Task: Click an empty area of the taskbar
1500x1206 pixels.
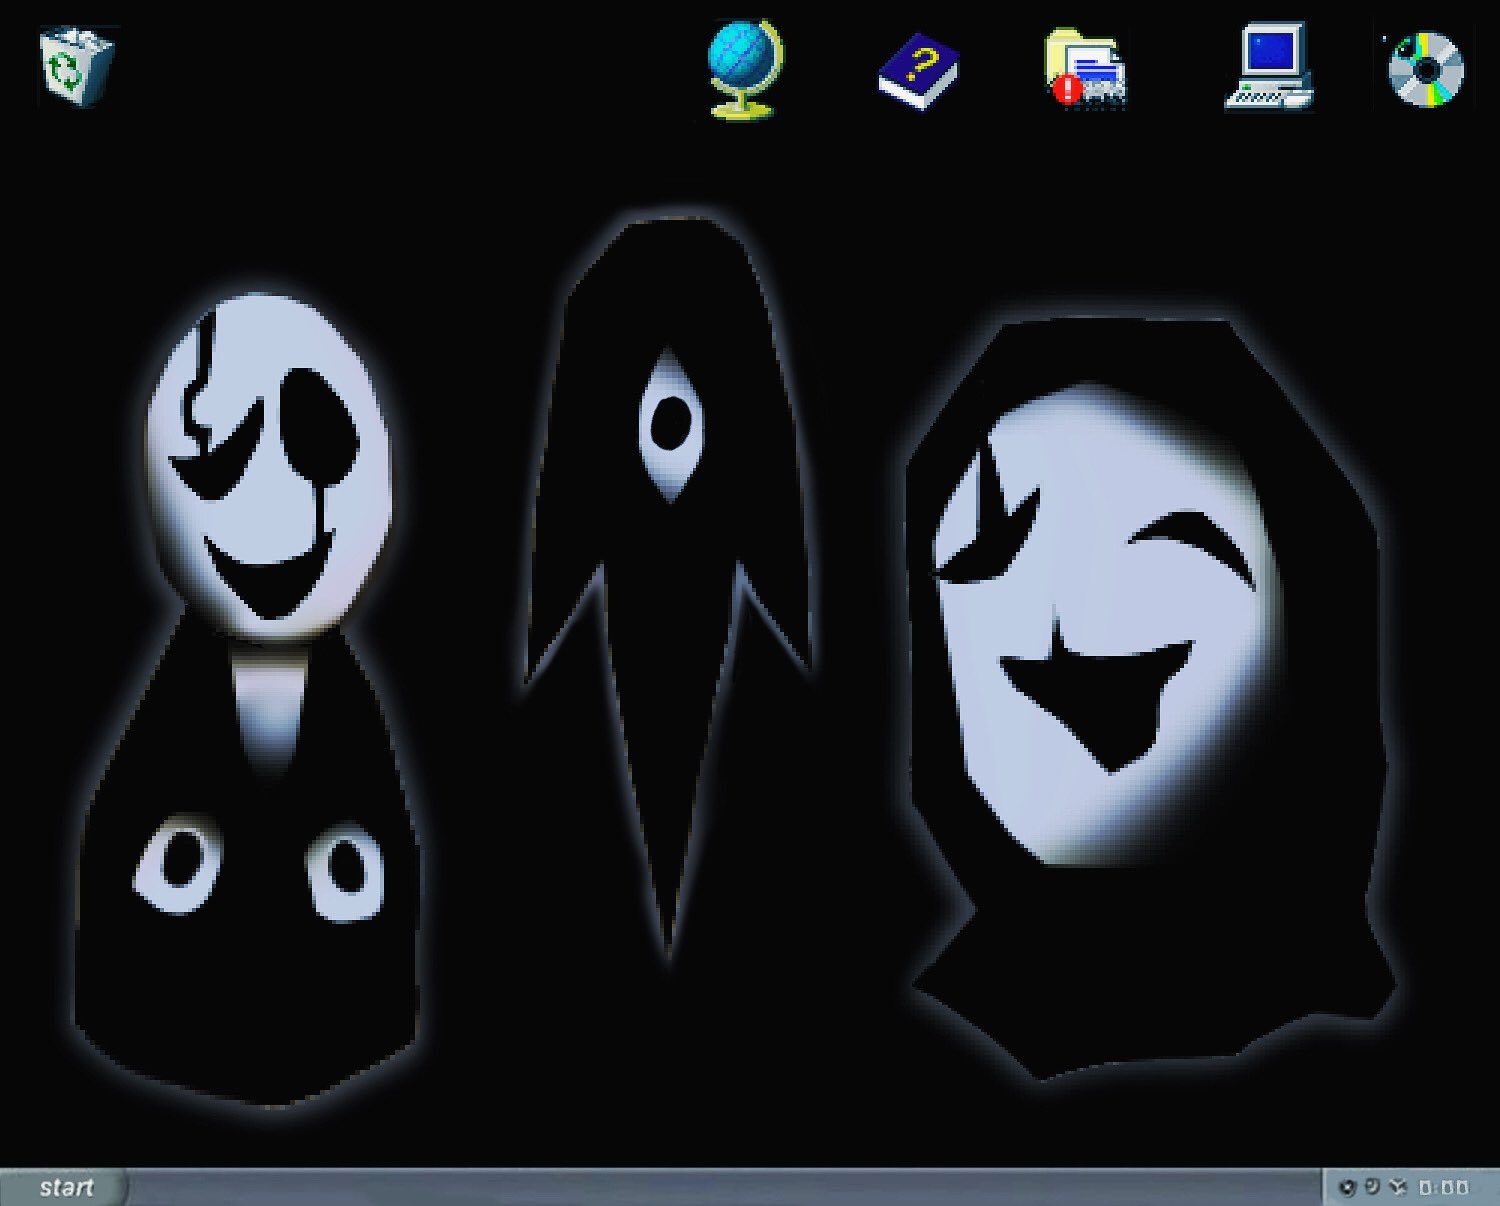Action: click(700, 1186)
